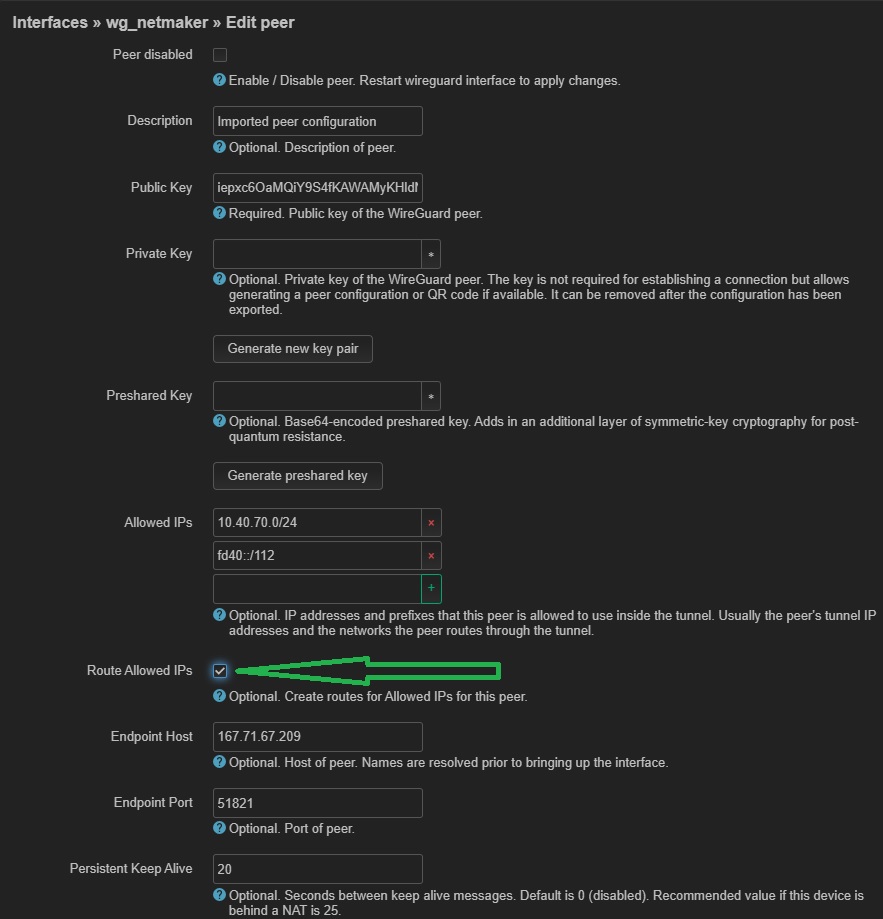Reveal the Private Key with the asterisk button
Image resolution: width=883 pixels, height=919 pixels.
431,254
